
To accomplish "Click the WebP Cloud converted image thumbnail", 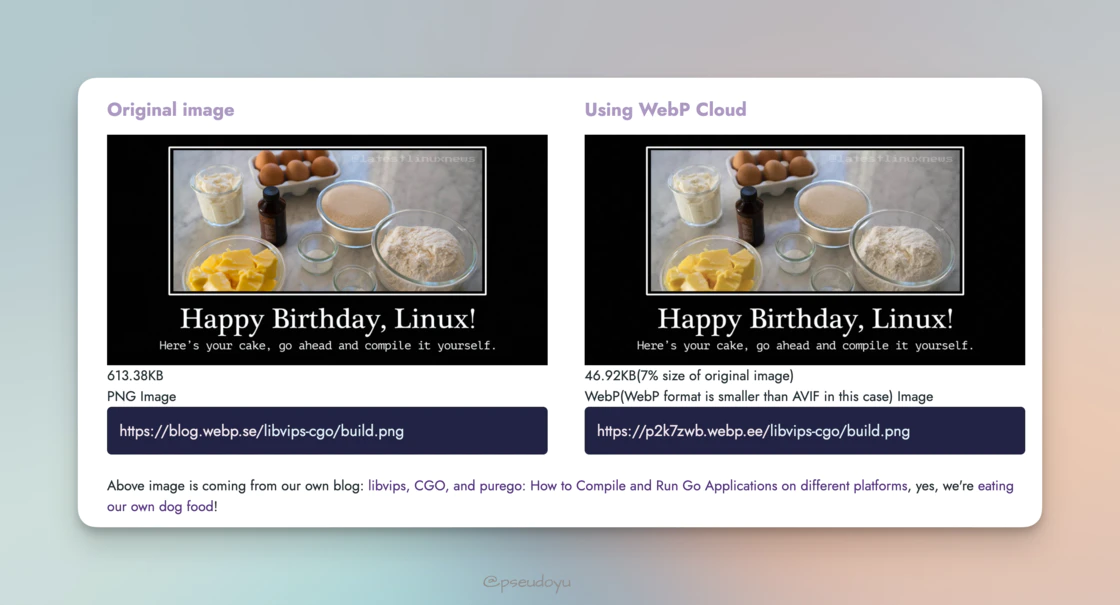I will pyautogui.click(x=804, y=249).
